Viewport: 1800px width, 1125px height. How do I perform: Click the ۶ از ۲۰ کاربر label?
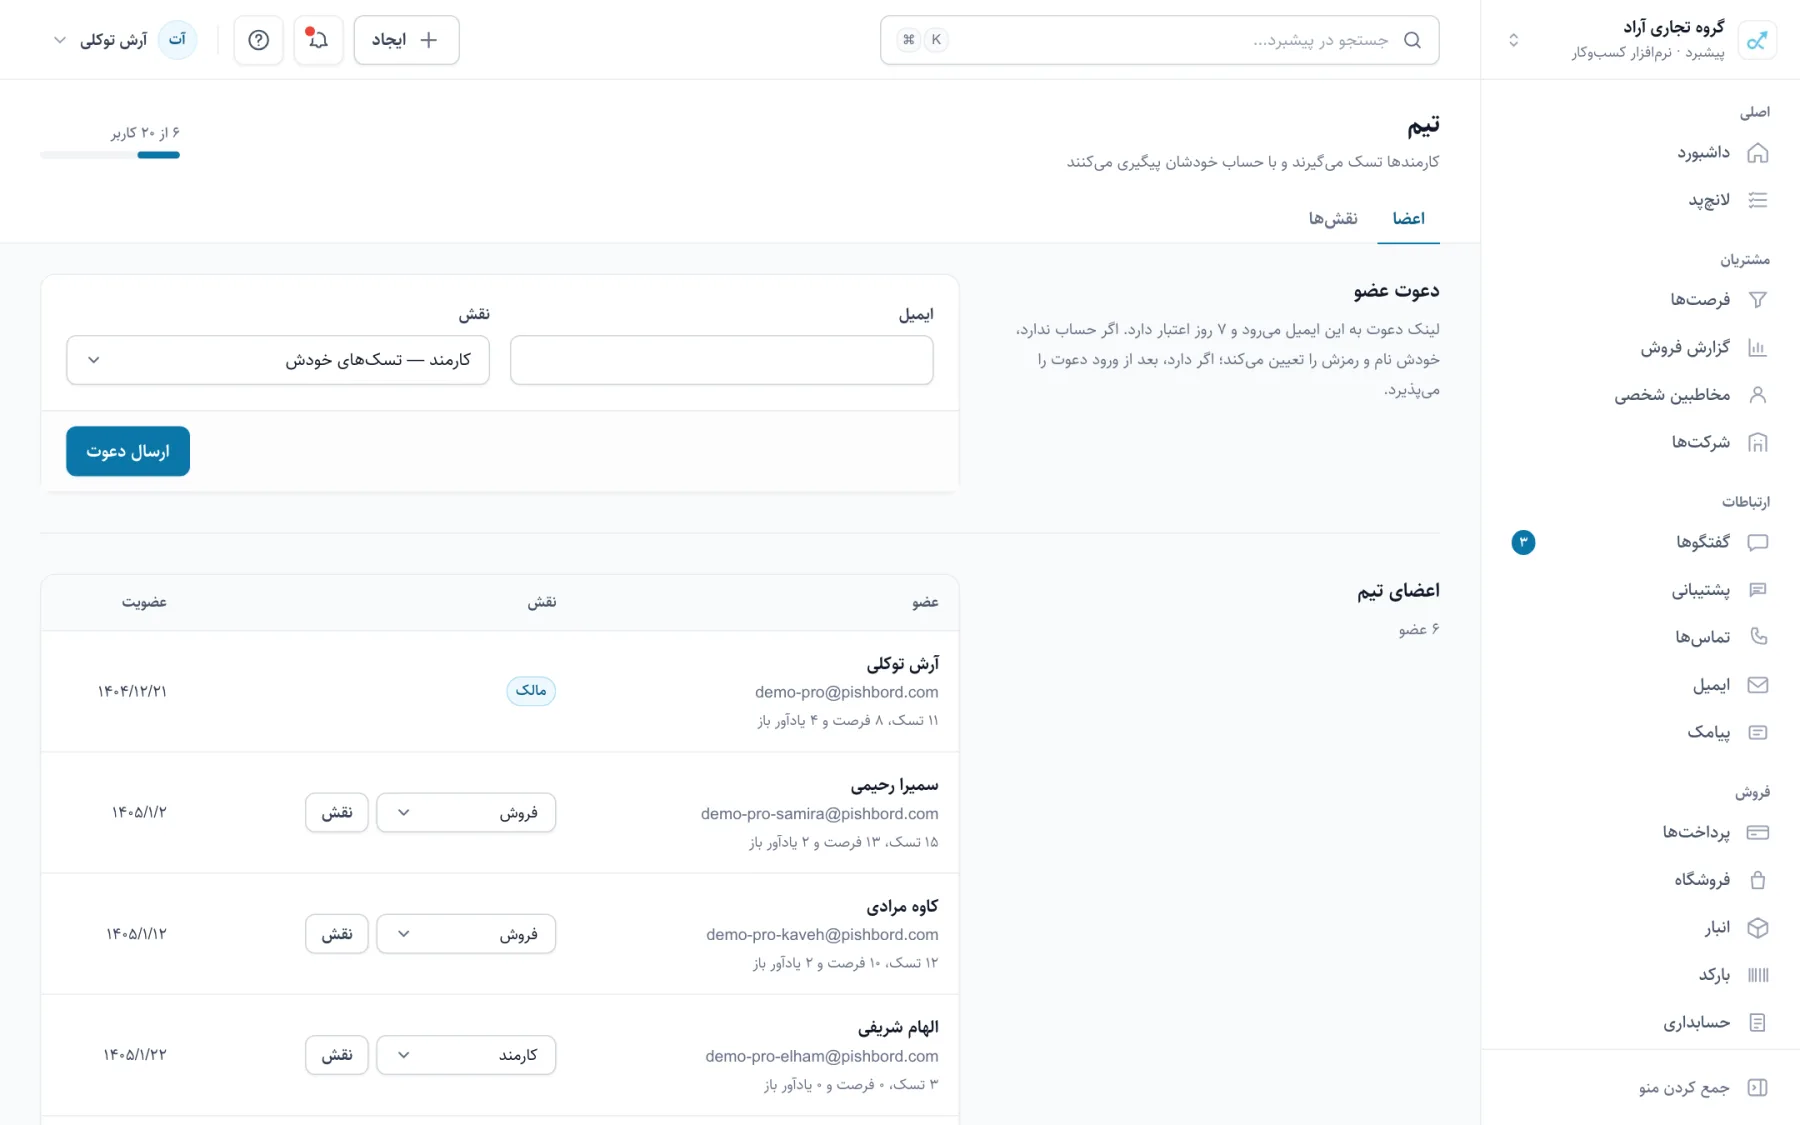(145, 132)
